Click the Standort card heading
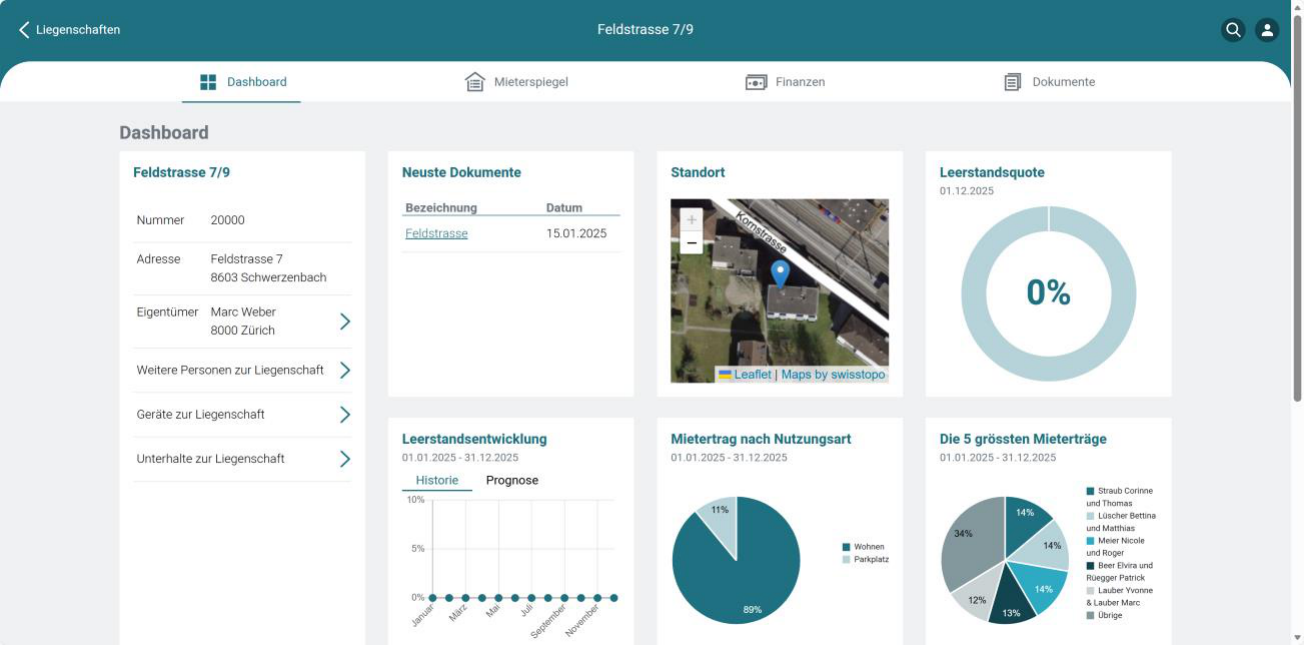The image size is (1304, 645). click(x=698, y=172)
